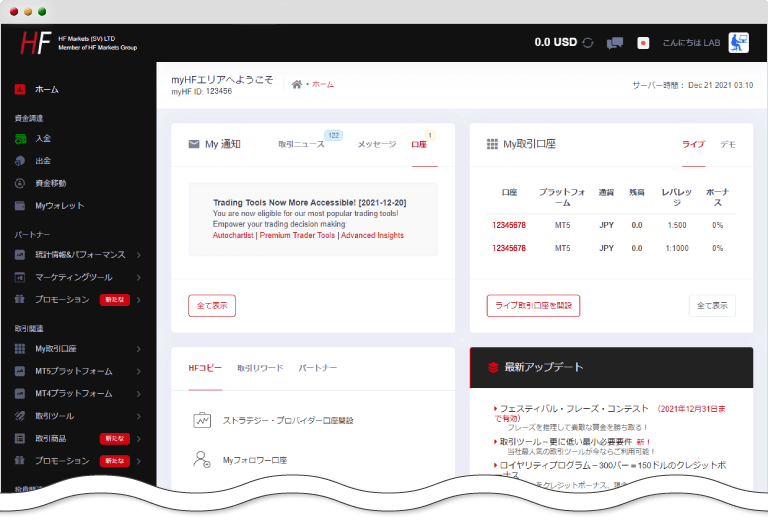Select the HFコピー tab
The height and width of the screenshot is (521, 768).
pyautogui.click(x=205, y=368)
